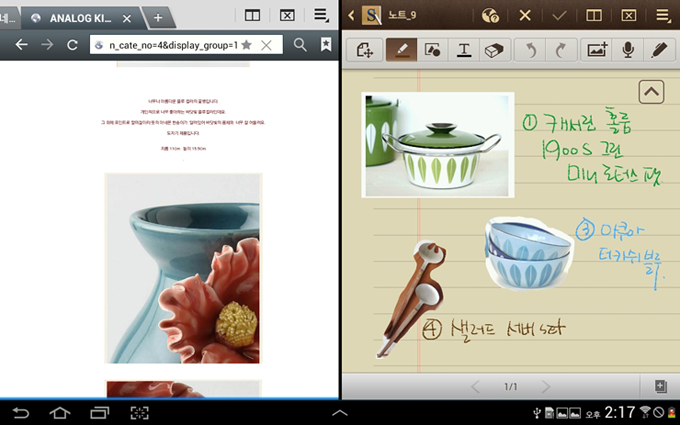
Task: Toggle split view in S Note header
Action: point(594,15)
